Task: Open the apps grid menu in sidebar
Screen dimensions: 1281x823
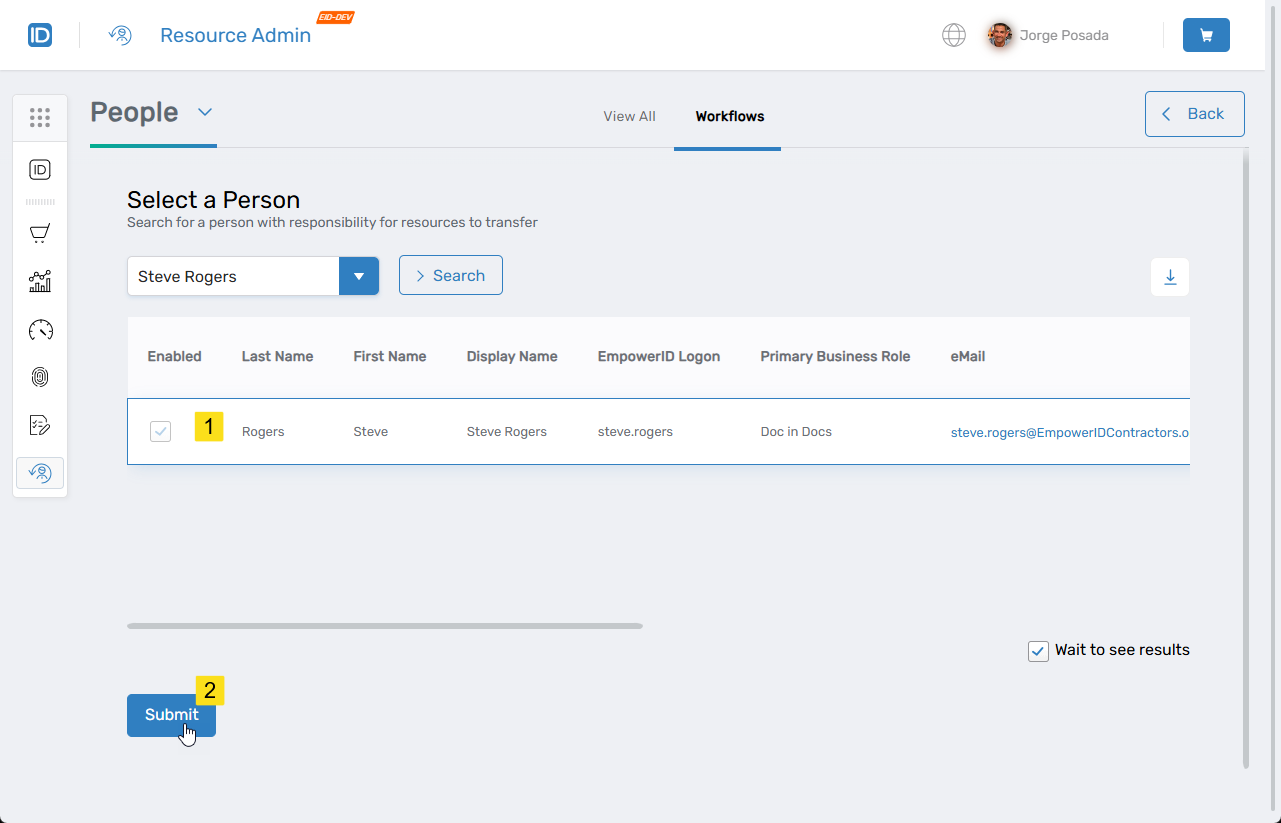Action: point(40,118)
